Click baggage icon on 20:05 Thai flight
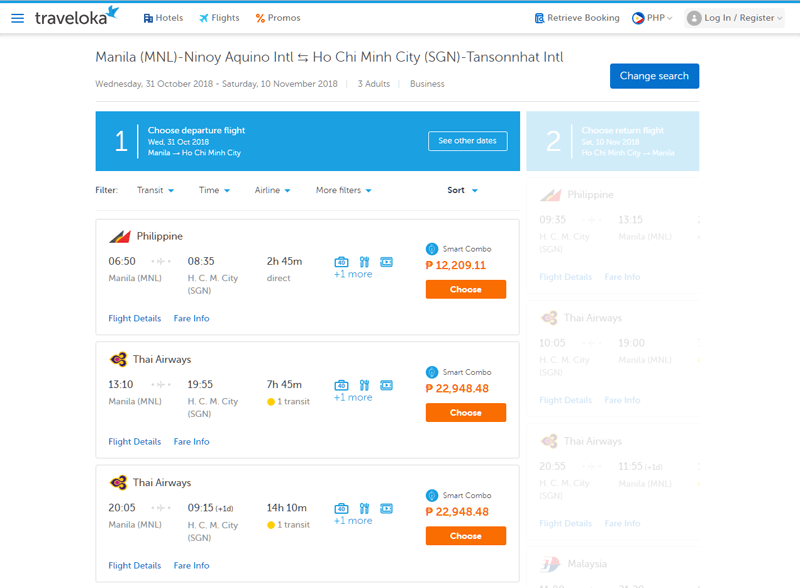 pyautogui.click(x=341, y=508)
